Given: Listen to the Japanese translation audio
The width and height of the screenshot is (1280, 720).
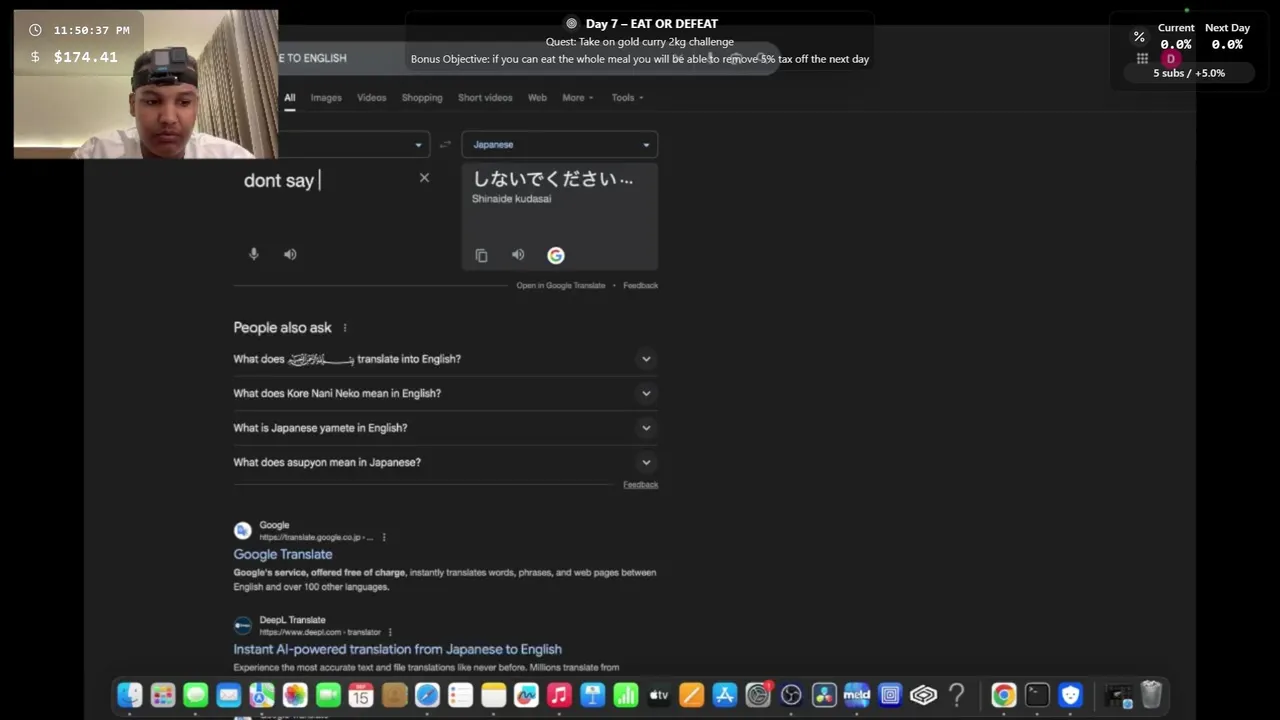Looking at the screenshot, I should pyautogui.click(x=518, y=255).
